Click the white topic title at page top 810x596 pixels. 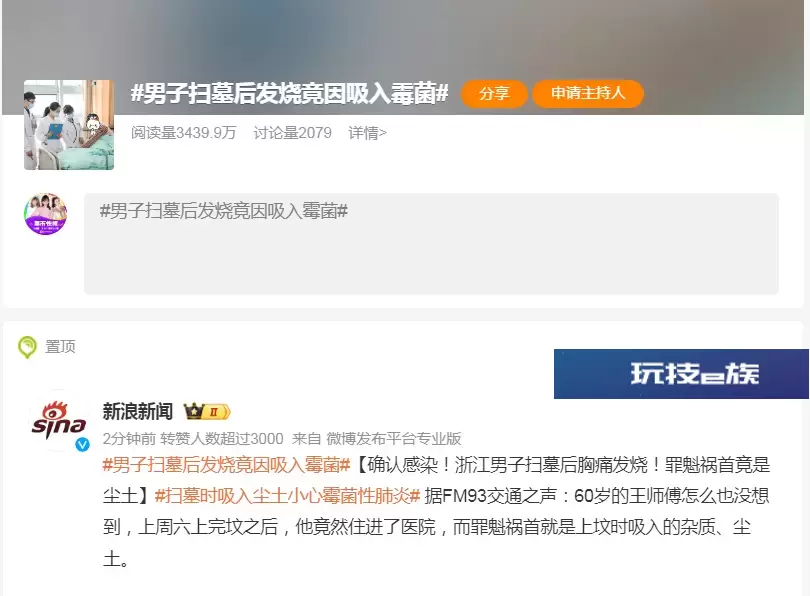(x=289, y=93)
